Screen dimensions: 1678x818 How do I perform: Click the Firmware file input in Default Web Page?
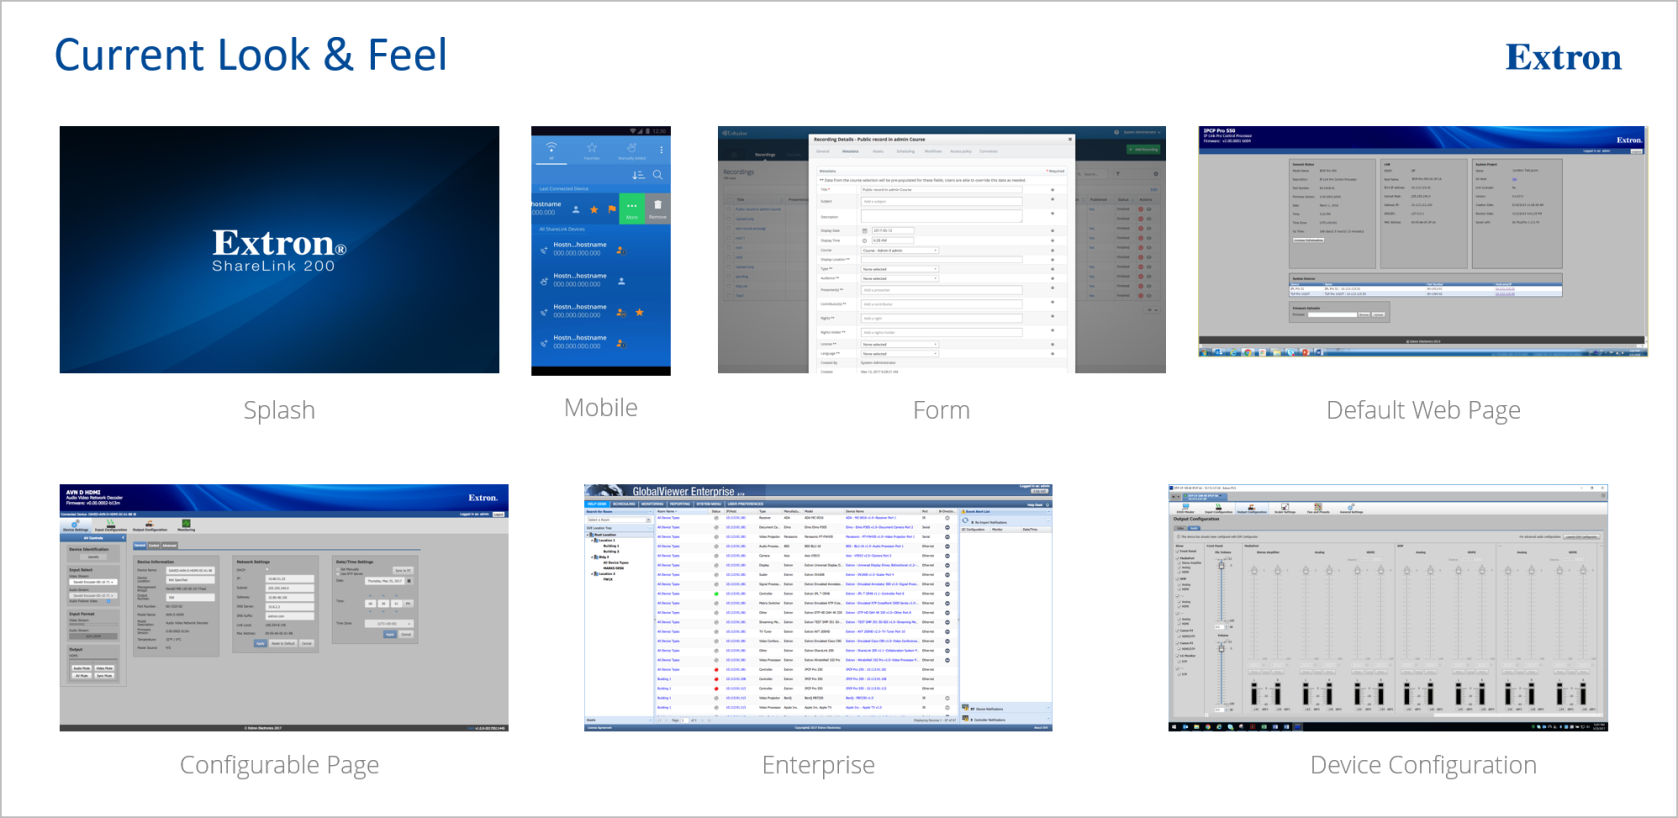[1332, 315]
